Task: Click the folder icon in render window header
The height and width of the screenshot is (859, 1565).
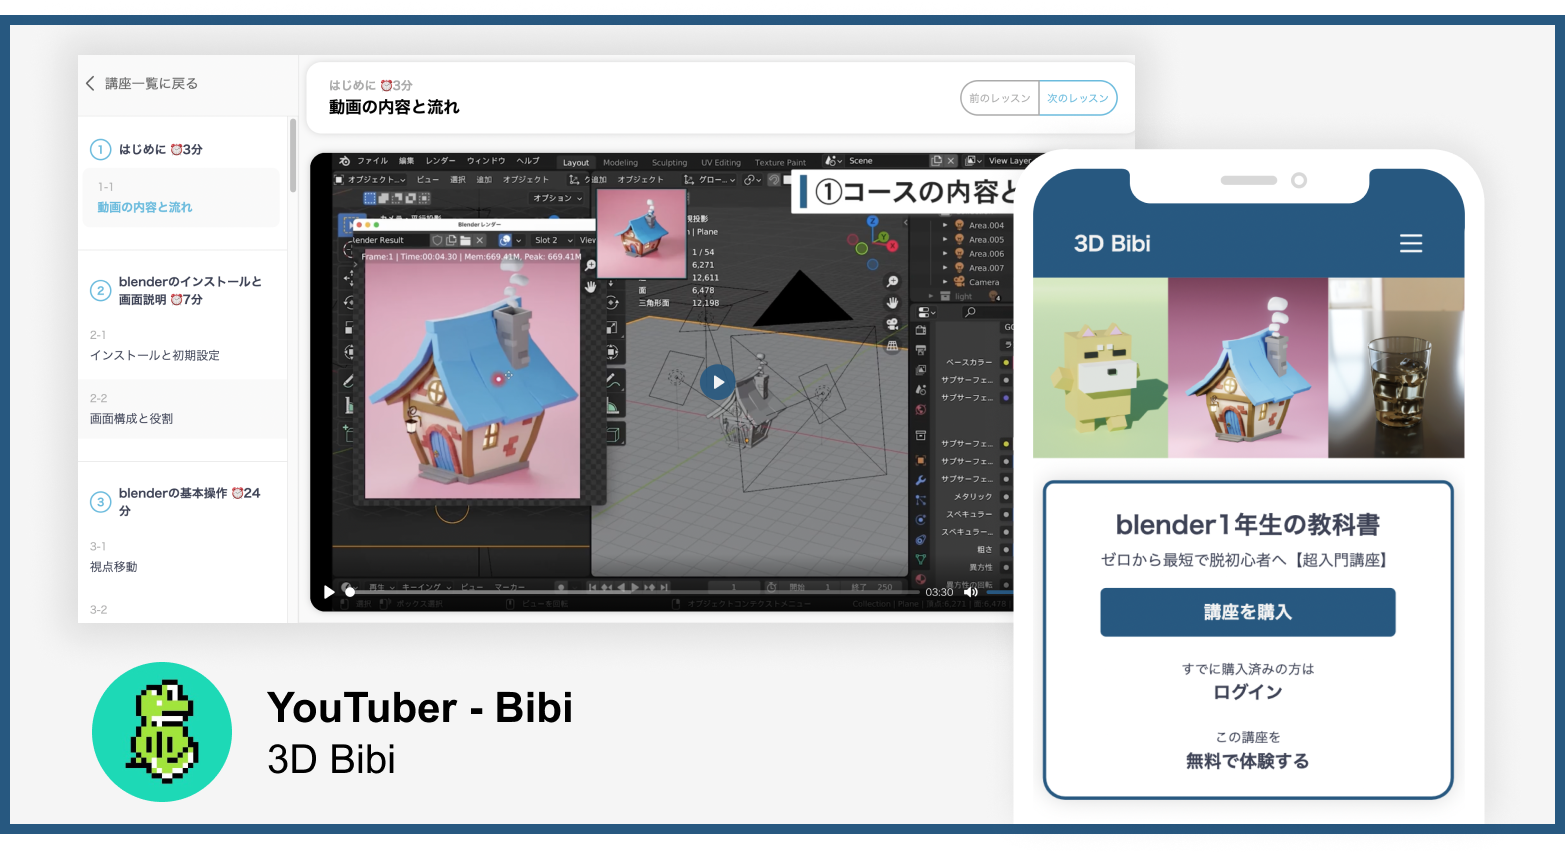Action: coord(465,240)
